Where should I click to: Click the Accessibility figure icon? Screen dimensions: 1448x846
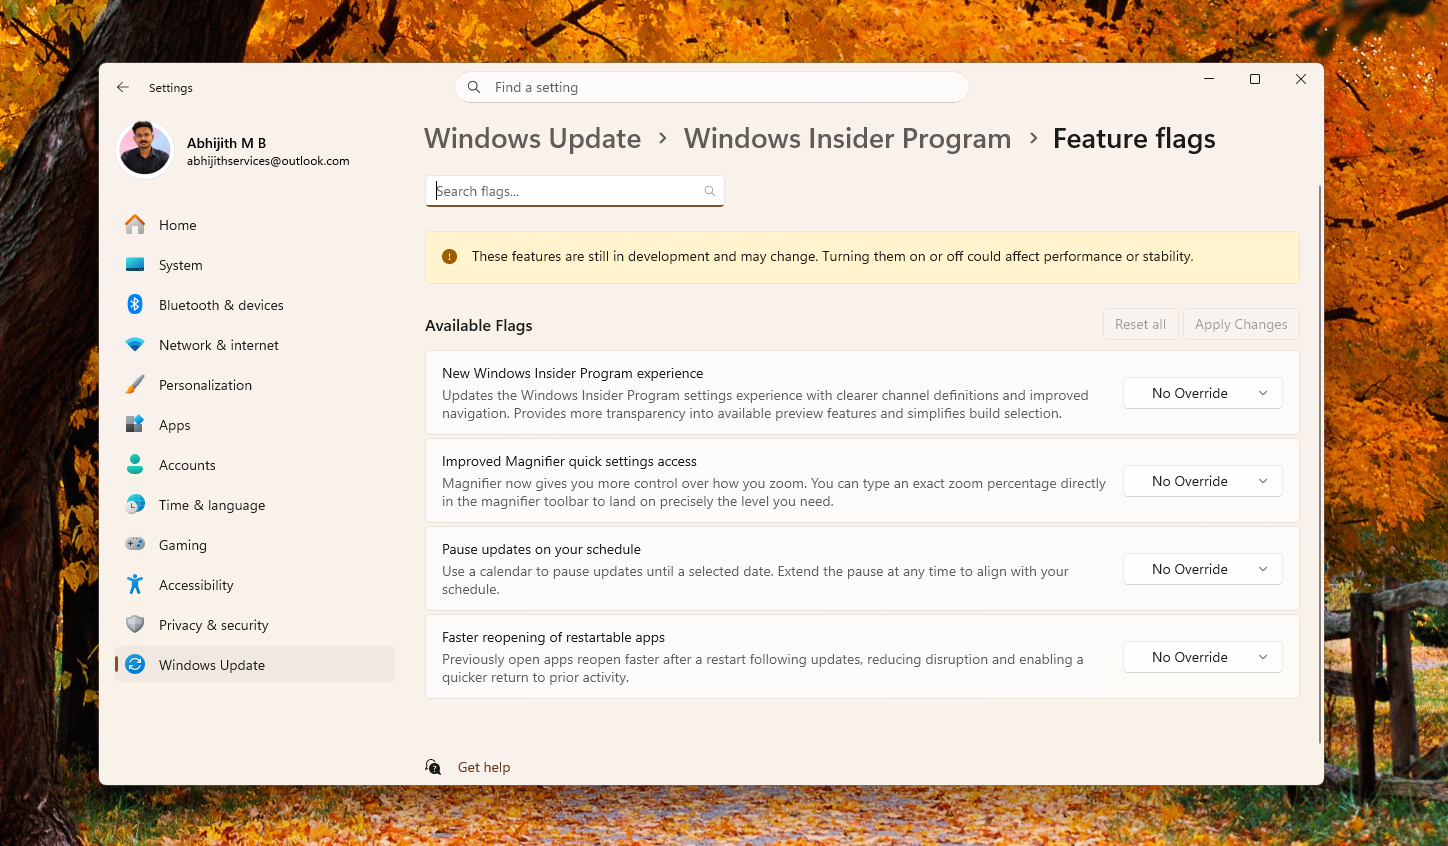tap(135, 584)
